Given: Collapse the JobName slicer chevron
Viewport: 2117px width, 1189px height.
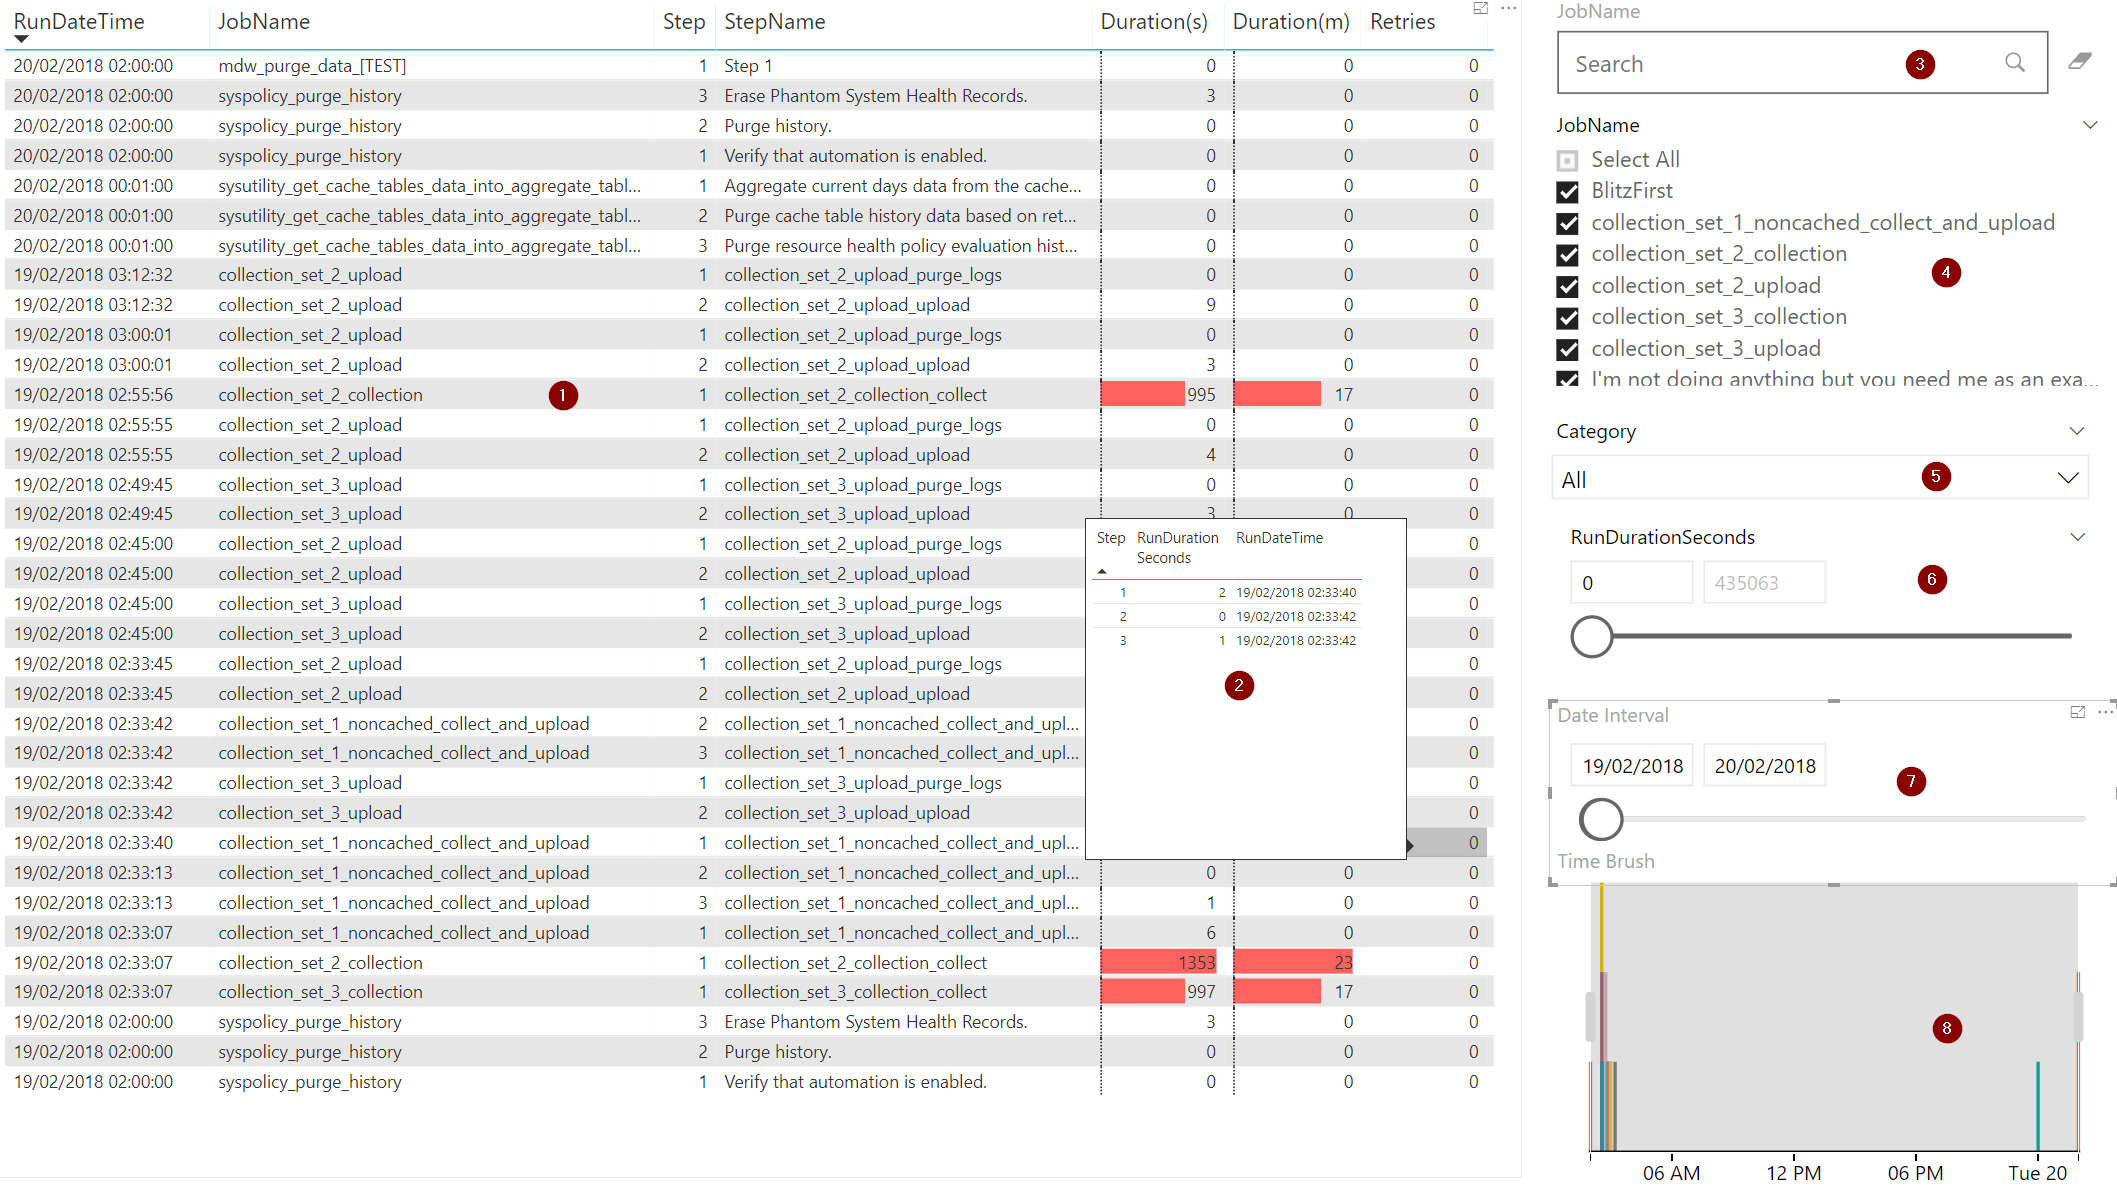Looking at the screenshot, I should [x=2089, y=126].
